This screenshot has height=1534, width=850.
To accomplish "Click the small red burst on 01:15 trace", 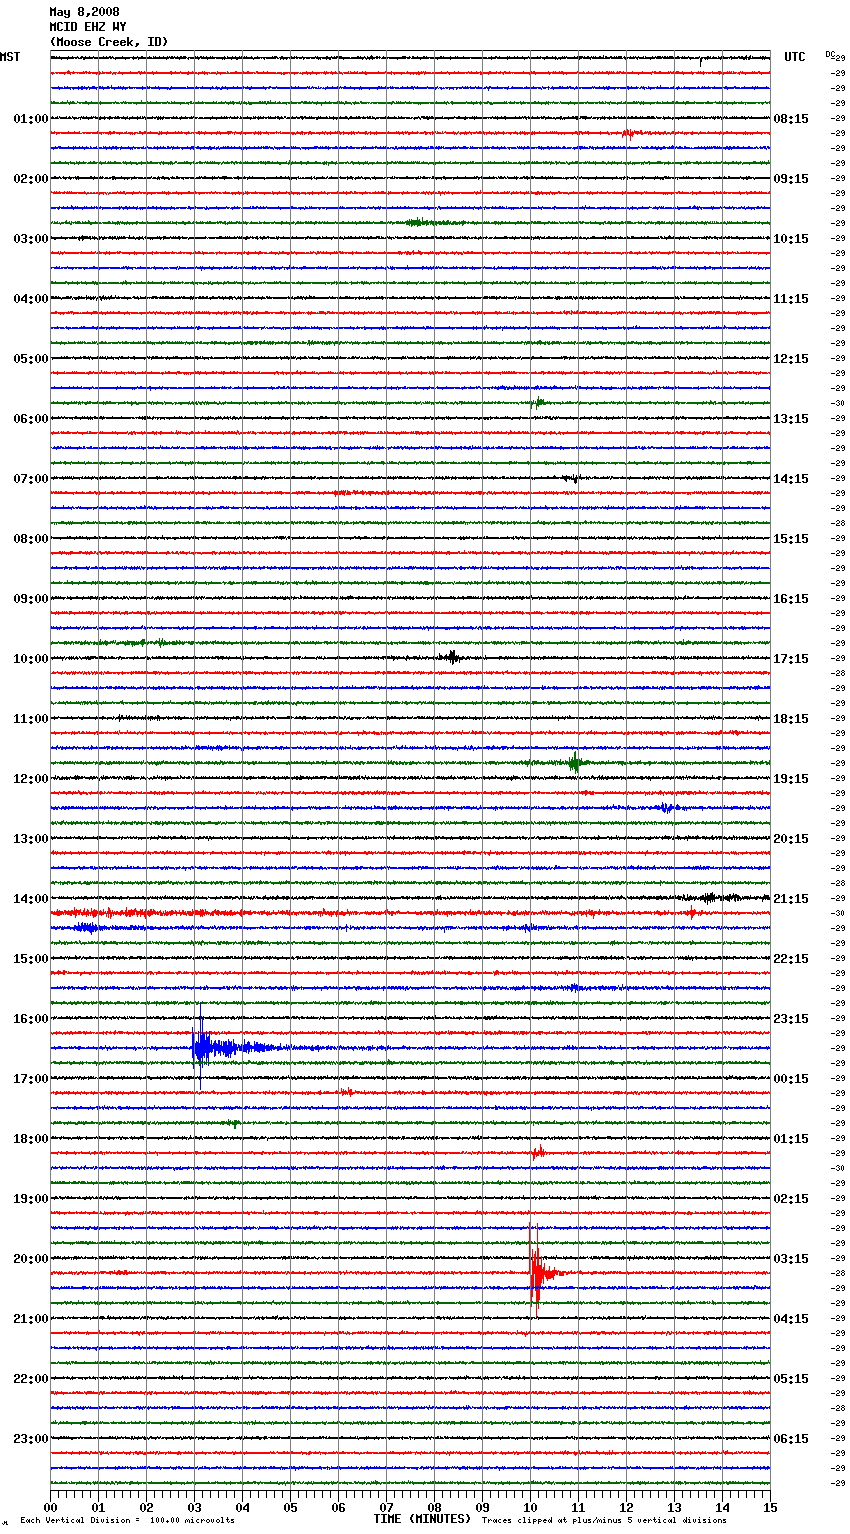I will 628,133.
